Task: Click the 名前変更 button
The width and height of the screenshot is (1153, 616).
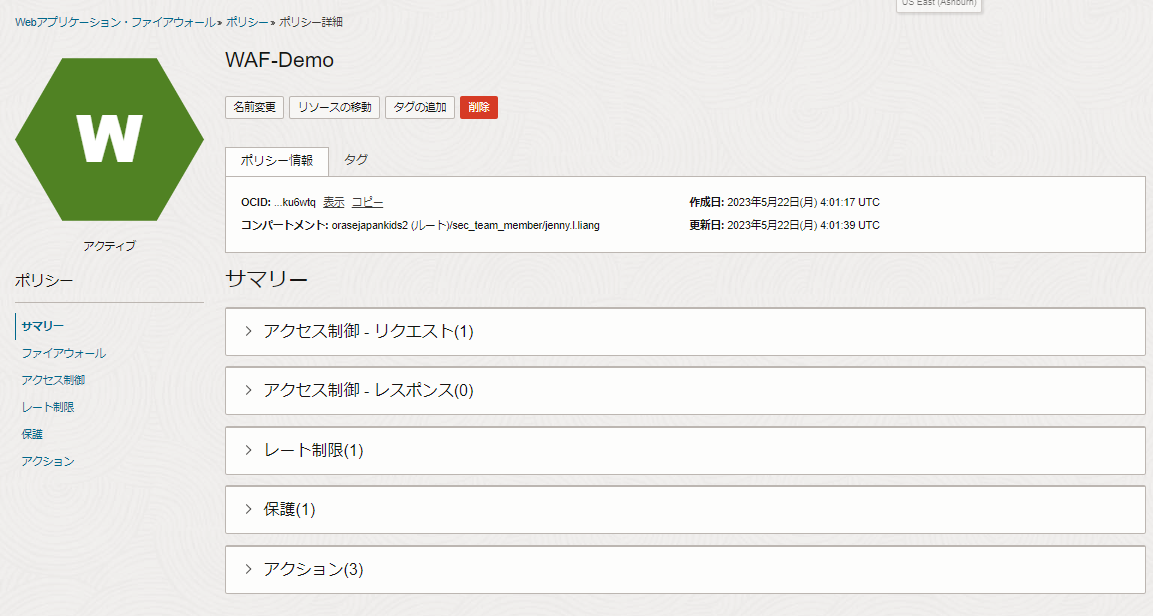Action: (x=254, y=107)
